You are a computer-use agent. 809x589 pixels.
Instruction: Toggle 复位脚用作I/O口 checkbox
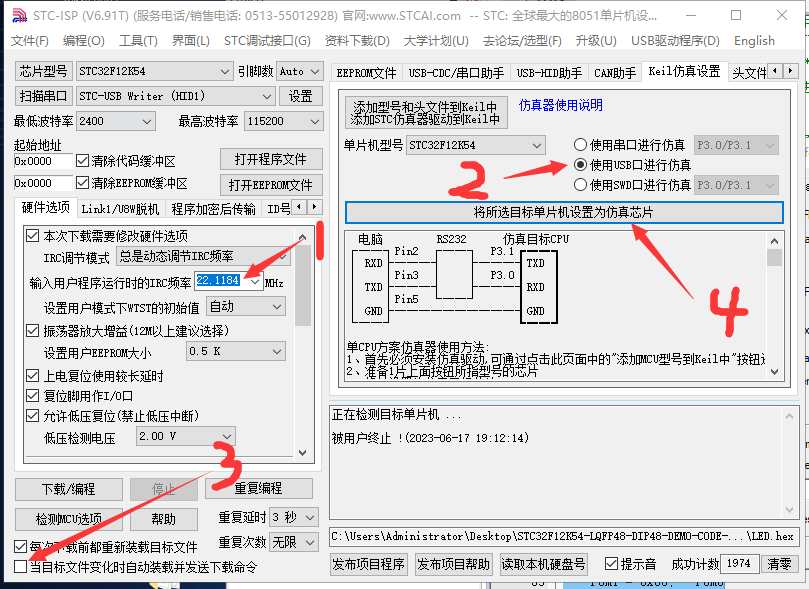pyautogui.click(x=33, y=396)
